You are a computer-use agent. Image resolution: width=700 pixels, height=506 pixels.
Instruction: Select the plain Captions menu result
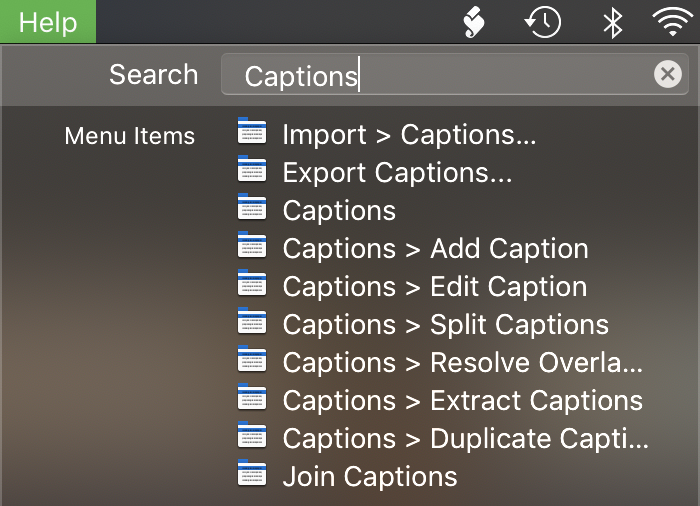[x=339, y=211]
